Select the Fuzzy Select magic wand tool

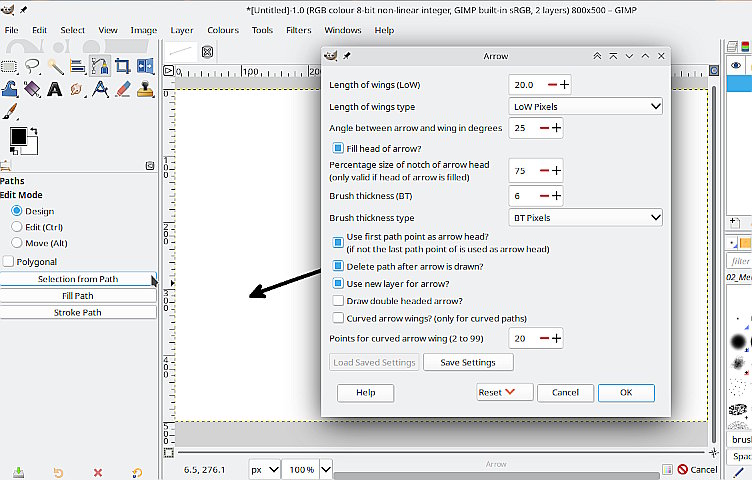55,66
